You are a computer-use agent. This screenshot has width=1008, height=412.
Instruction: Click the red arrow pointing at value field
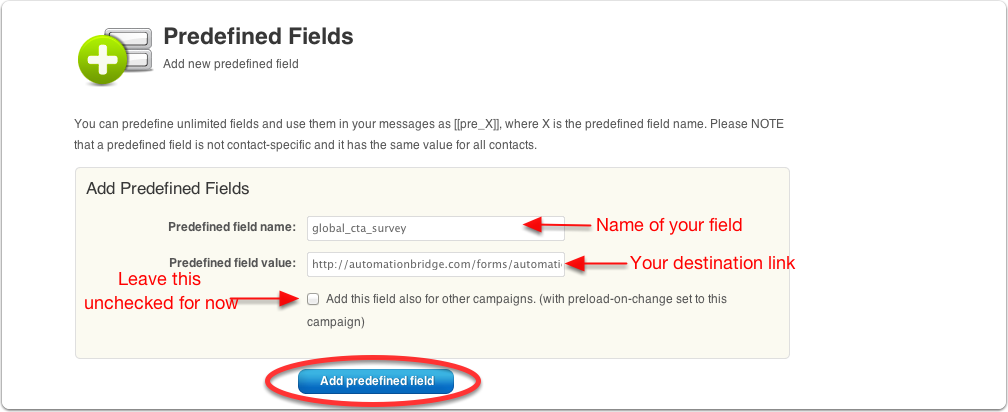tap(595, 263)
